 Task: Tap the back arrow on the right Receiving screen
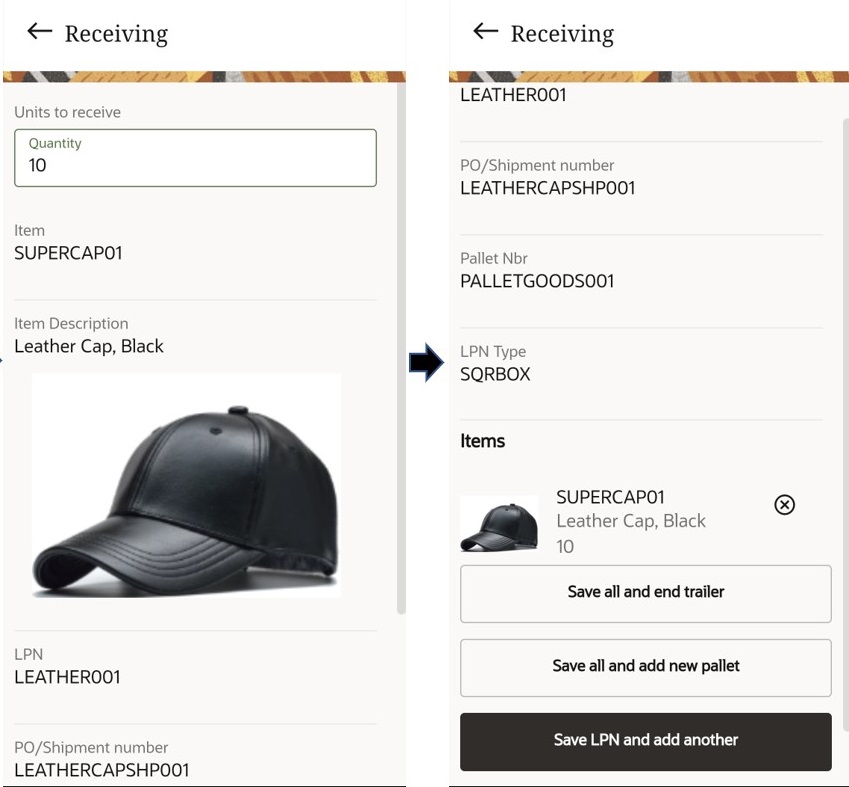click(484, 32)
